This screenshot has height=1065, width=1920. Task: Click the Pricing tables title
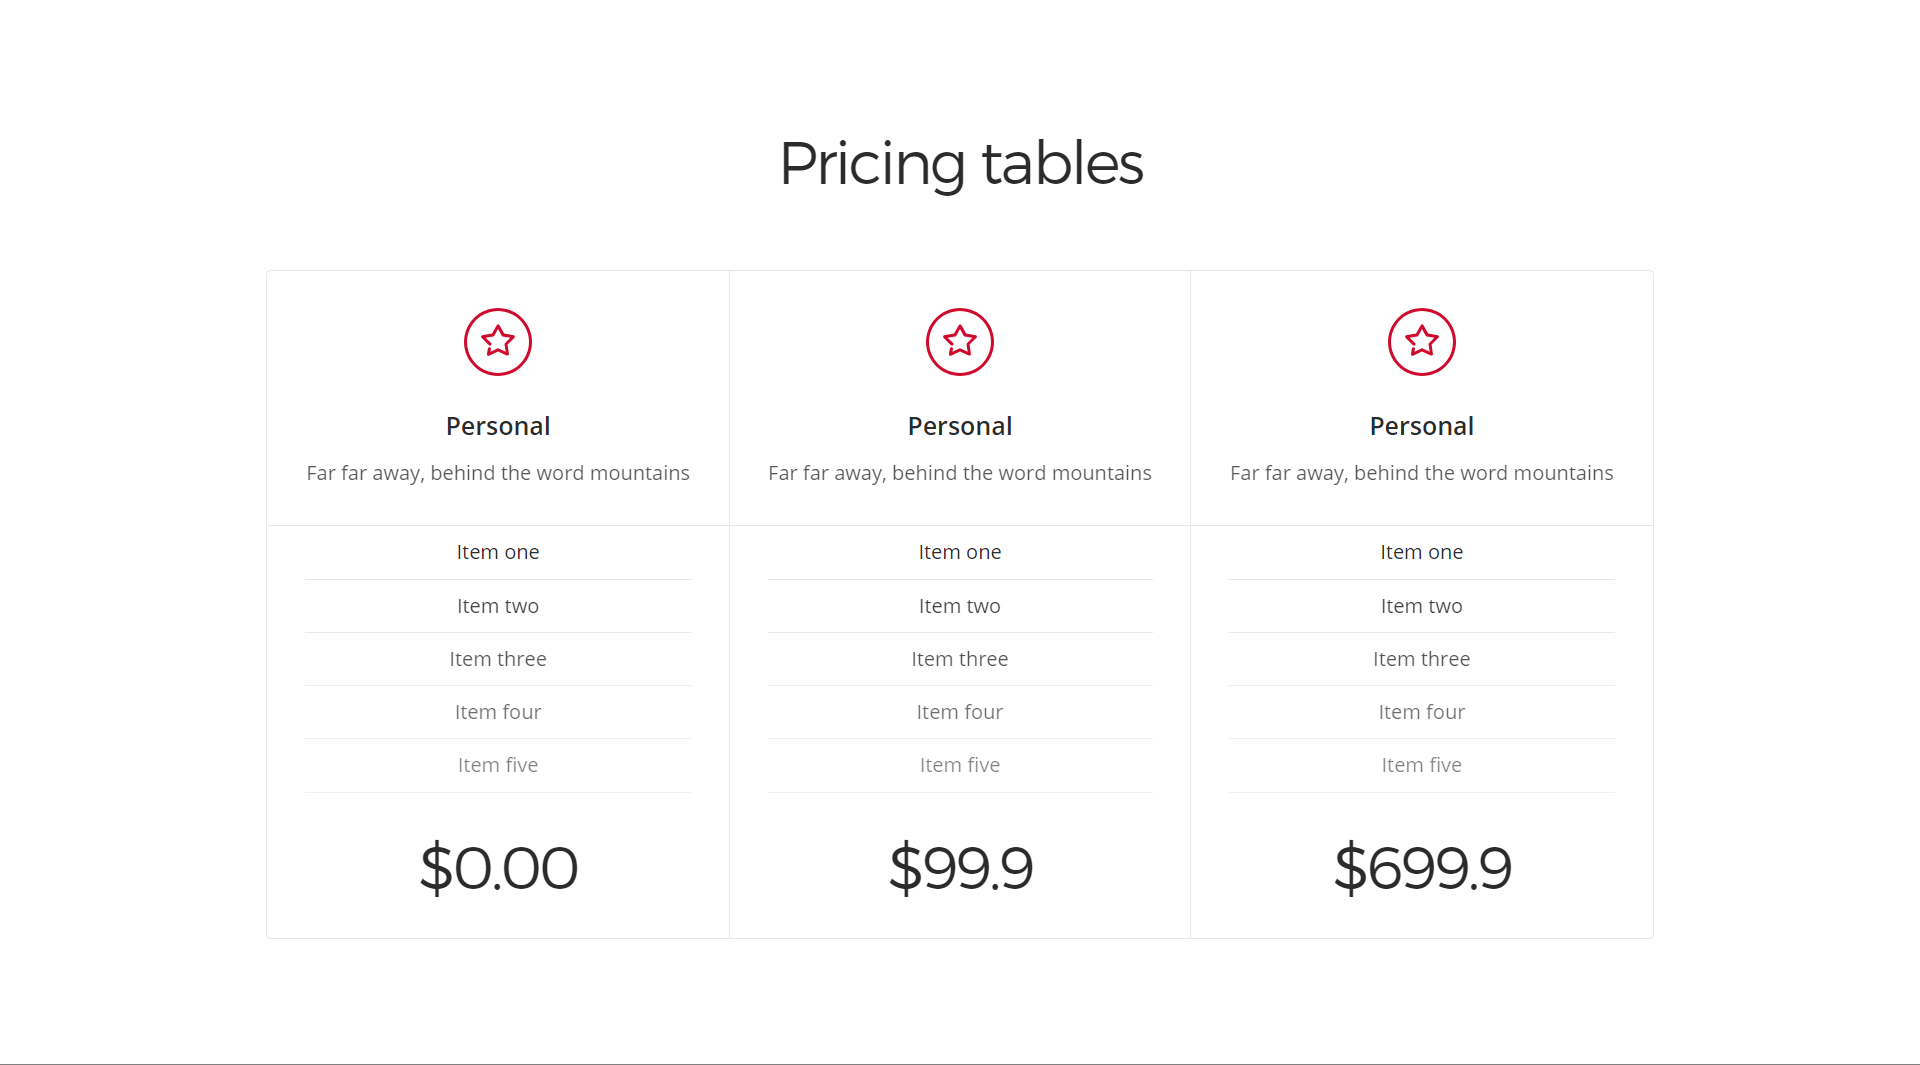[960, 164]
